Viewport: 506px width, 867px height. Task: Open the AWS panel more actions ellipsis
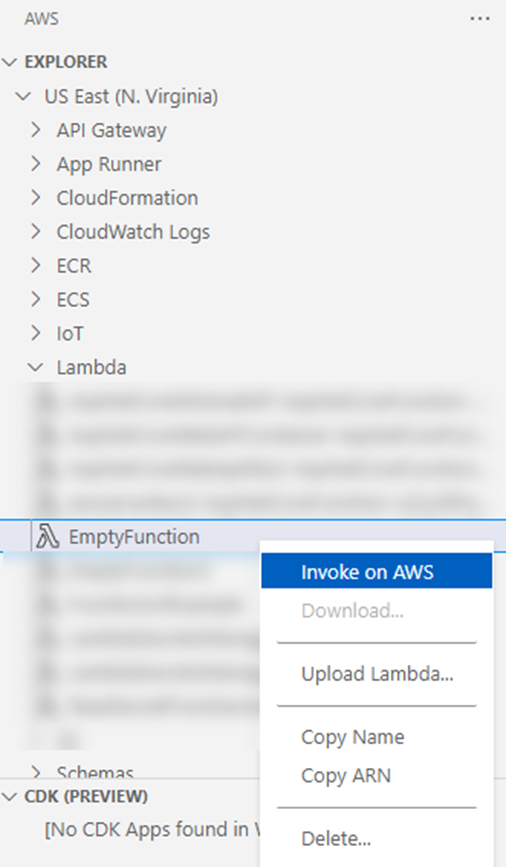(x=479, y=19)
